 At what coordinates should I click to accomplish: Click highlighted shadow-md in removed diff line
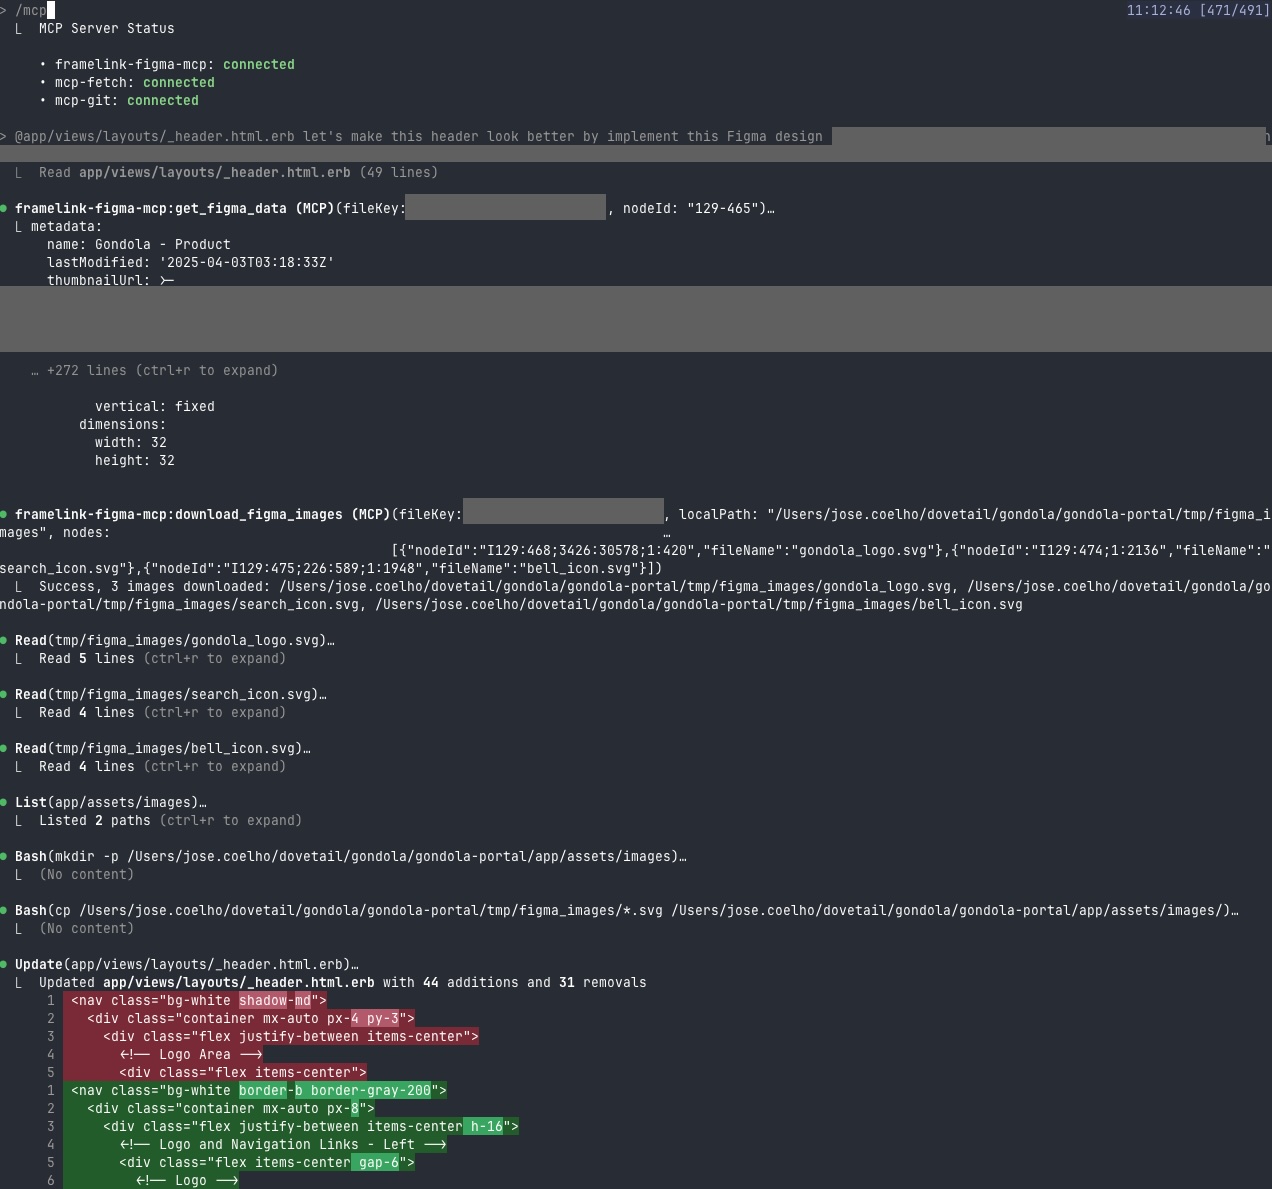click(275, 1000)
